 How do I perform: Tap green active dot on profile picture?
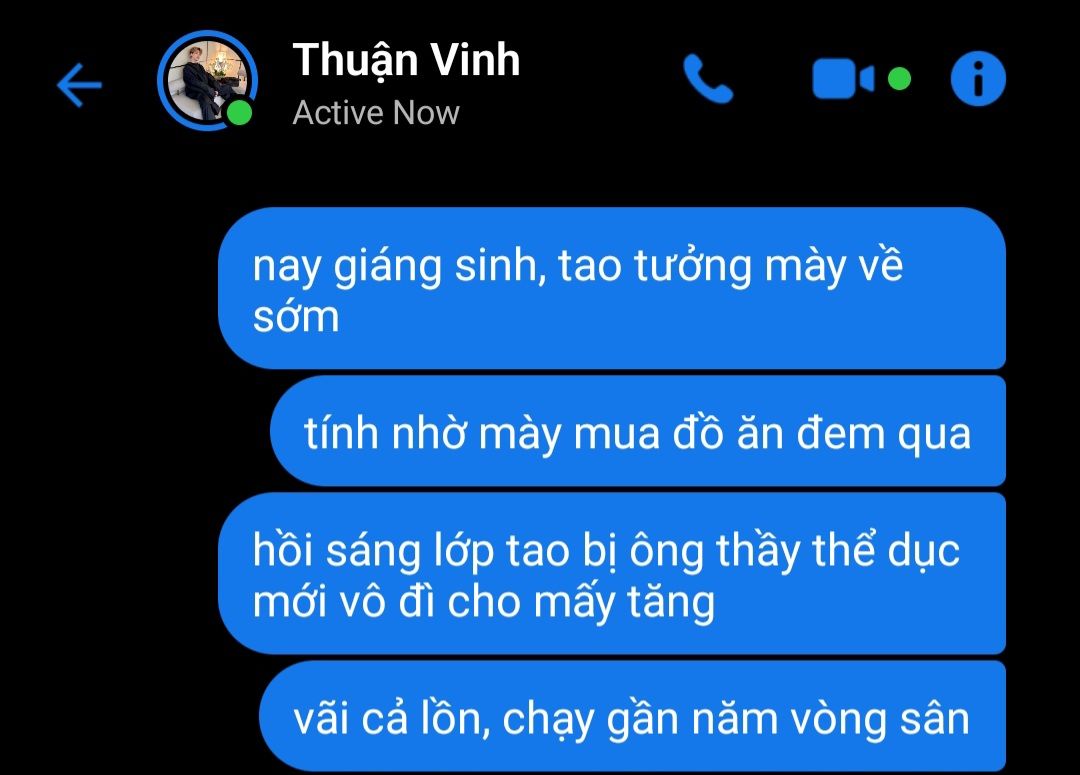pyautogui.click(x=239, y=113)
